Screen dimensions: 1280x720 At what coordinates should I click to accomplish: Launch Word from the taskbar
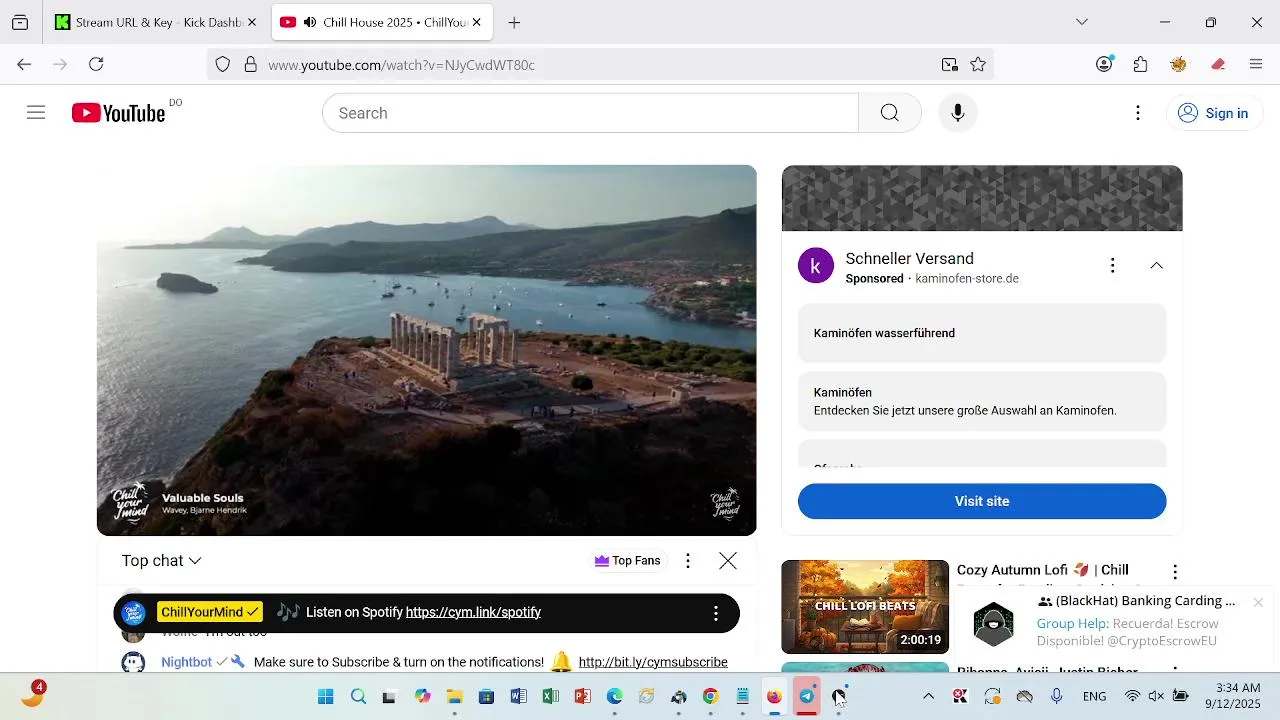518,697
